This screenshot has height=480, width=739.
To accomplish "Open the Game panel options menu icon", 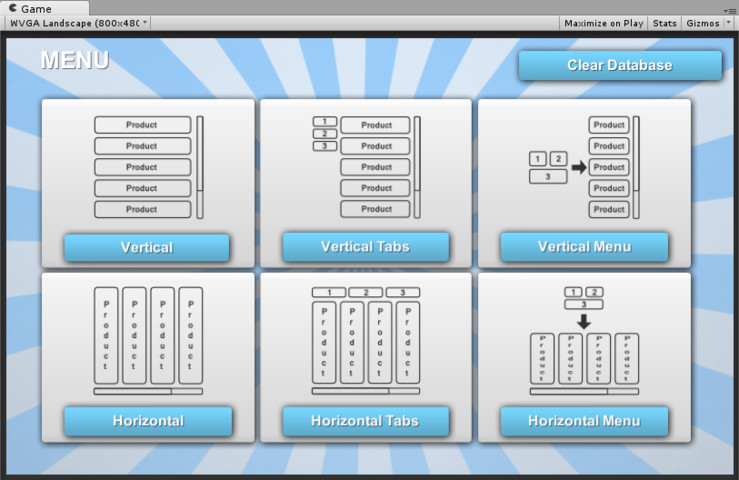I will click(729, 10).
